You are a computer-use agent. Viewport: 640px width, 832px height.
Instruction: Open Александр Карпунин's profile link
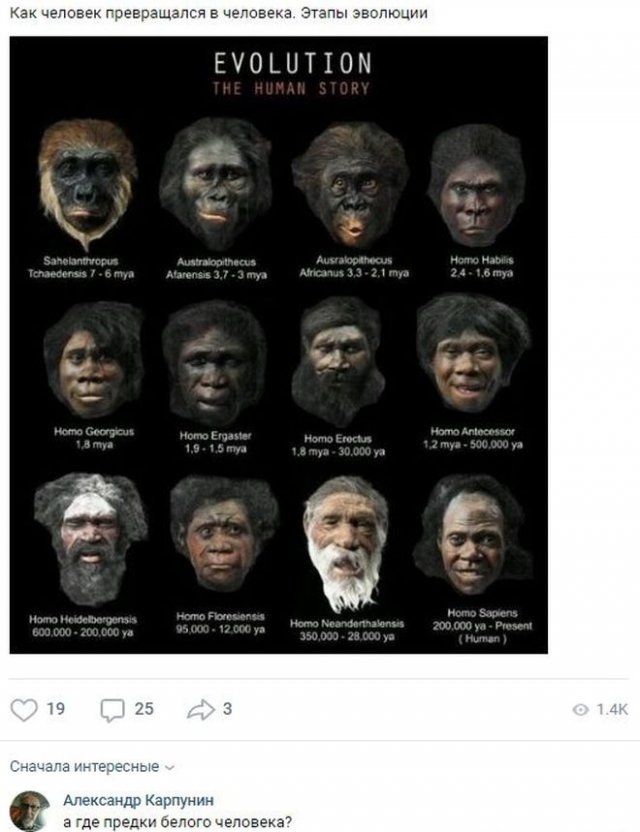tap(139, 800)
